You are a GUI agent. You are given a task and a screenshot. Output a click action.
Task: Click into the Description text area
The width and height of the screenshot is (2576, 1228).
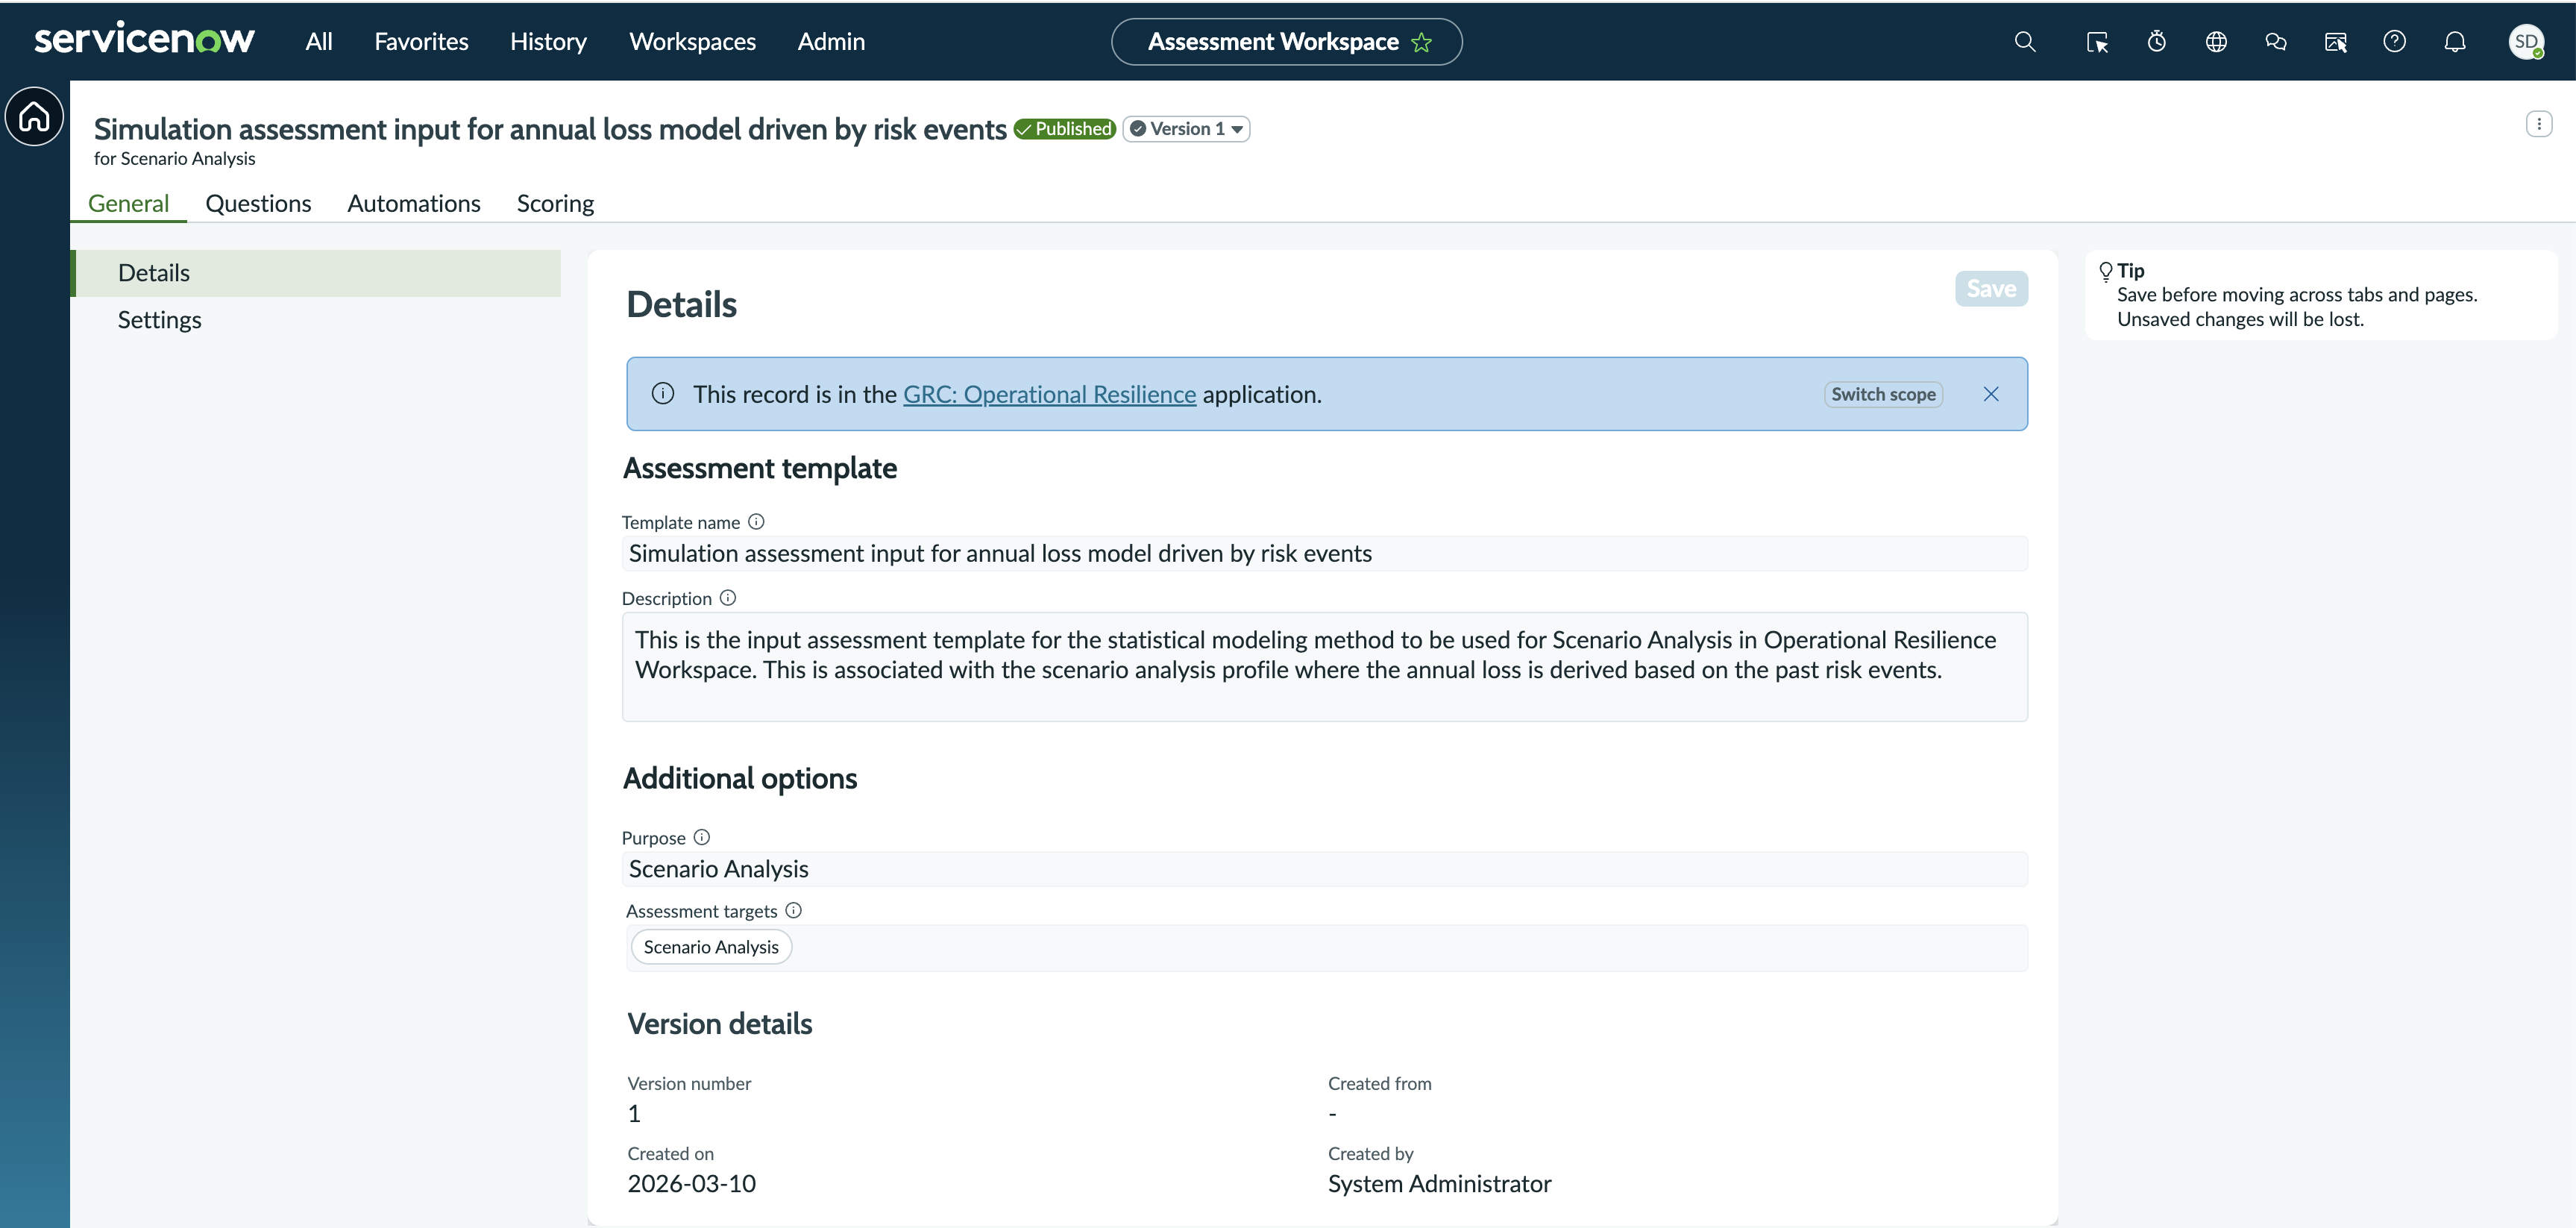point(1324,667)
